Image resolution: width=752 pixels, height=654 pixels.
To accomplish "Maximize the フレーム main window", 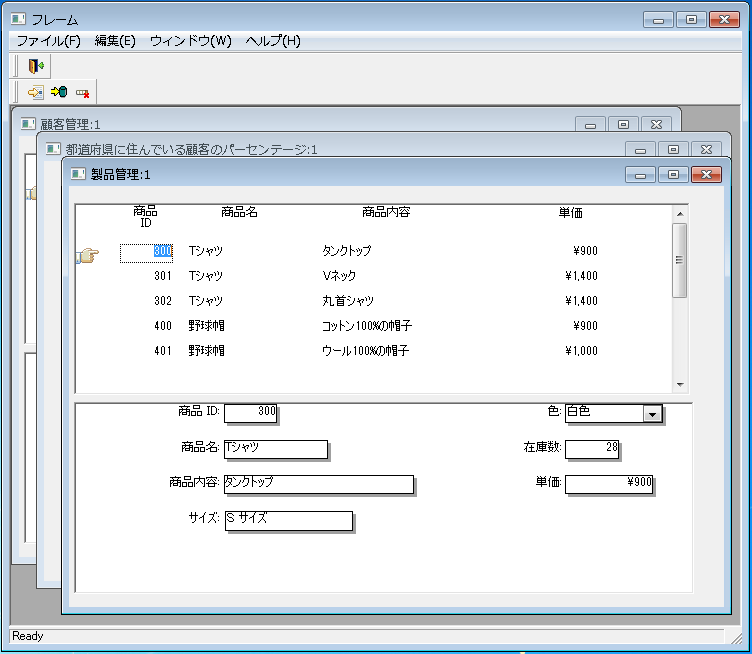I will pyautogui.click(x=691, y=20).
